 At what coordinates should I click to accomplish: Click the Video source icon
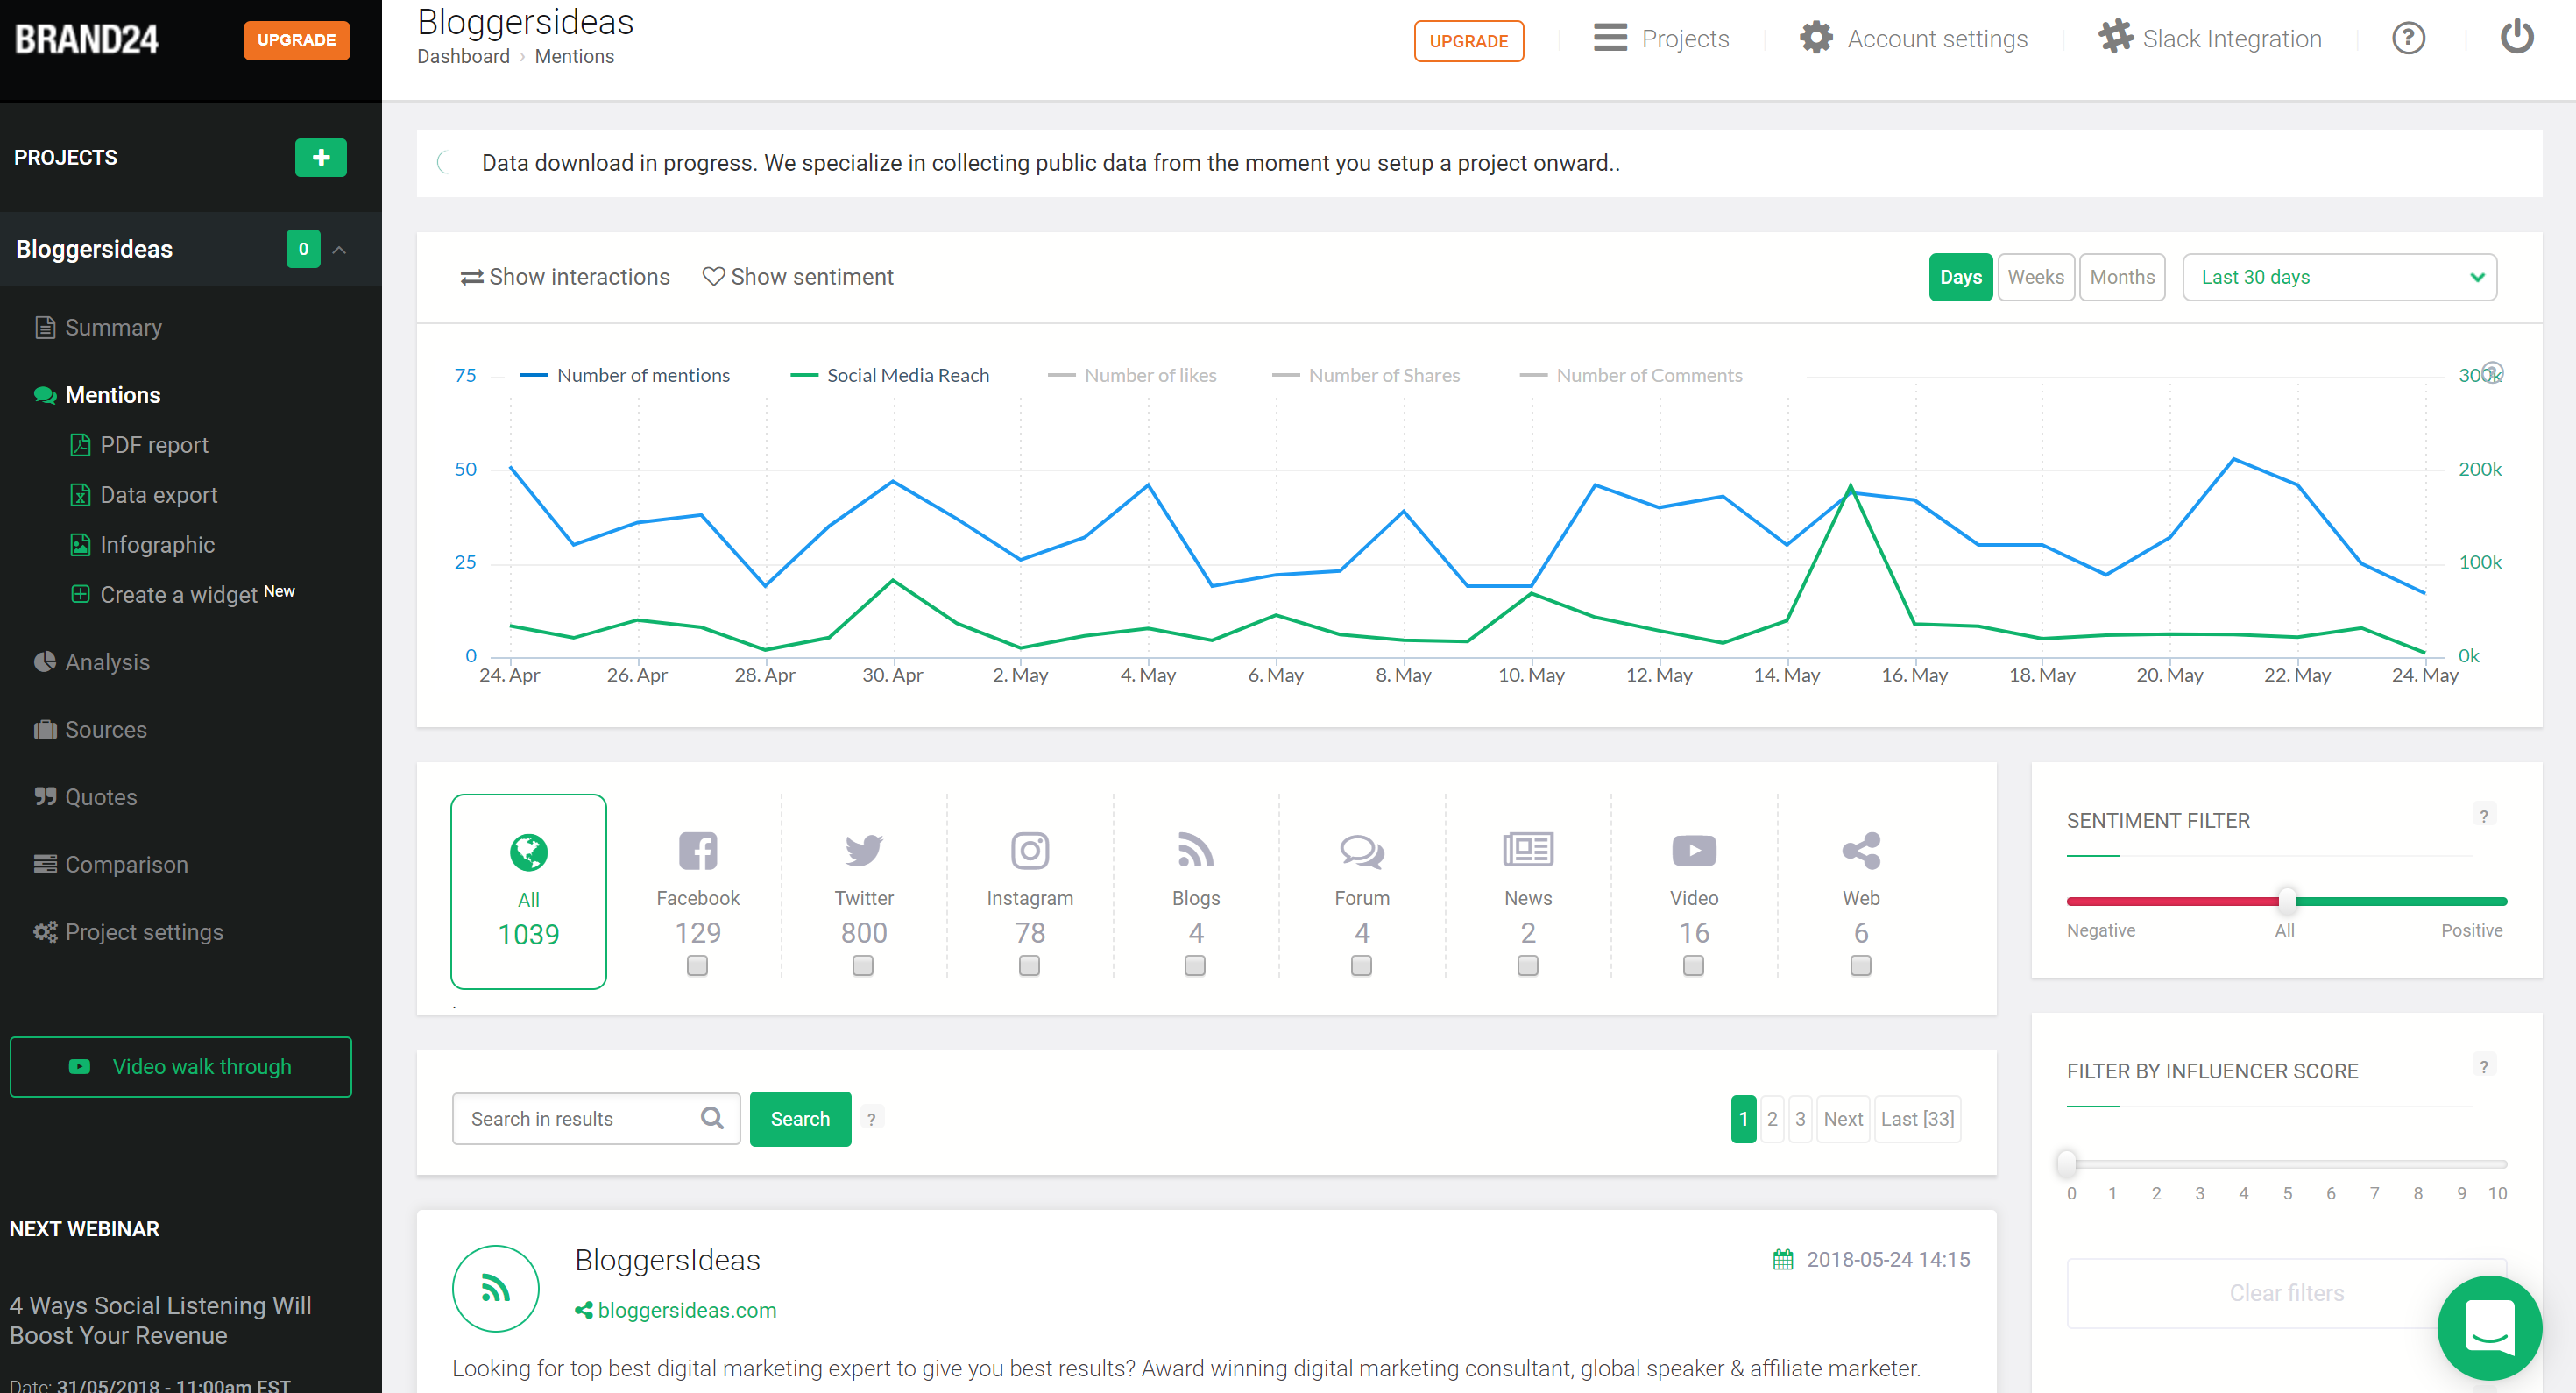pos(1693,851)
